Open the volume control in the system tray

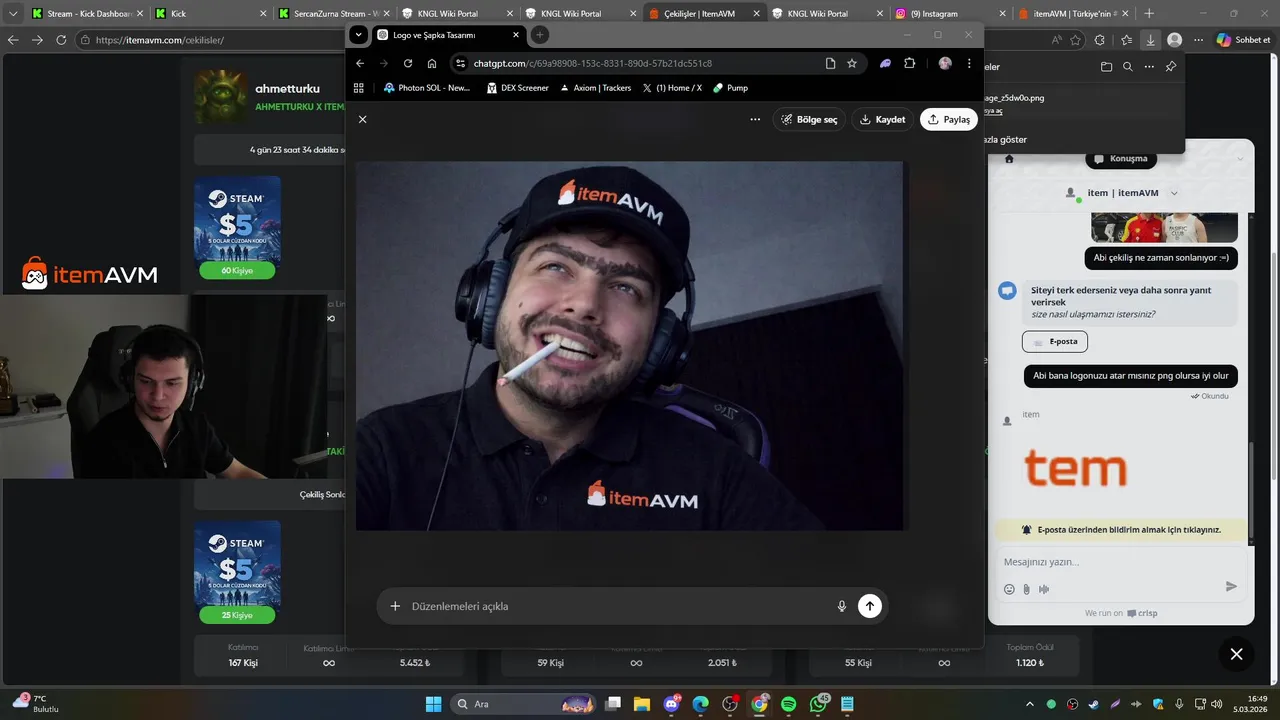coord(1216,704)
